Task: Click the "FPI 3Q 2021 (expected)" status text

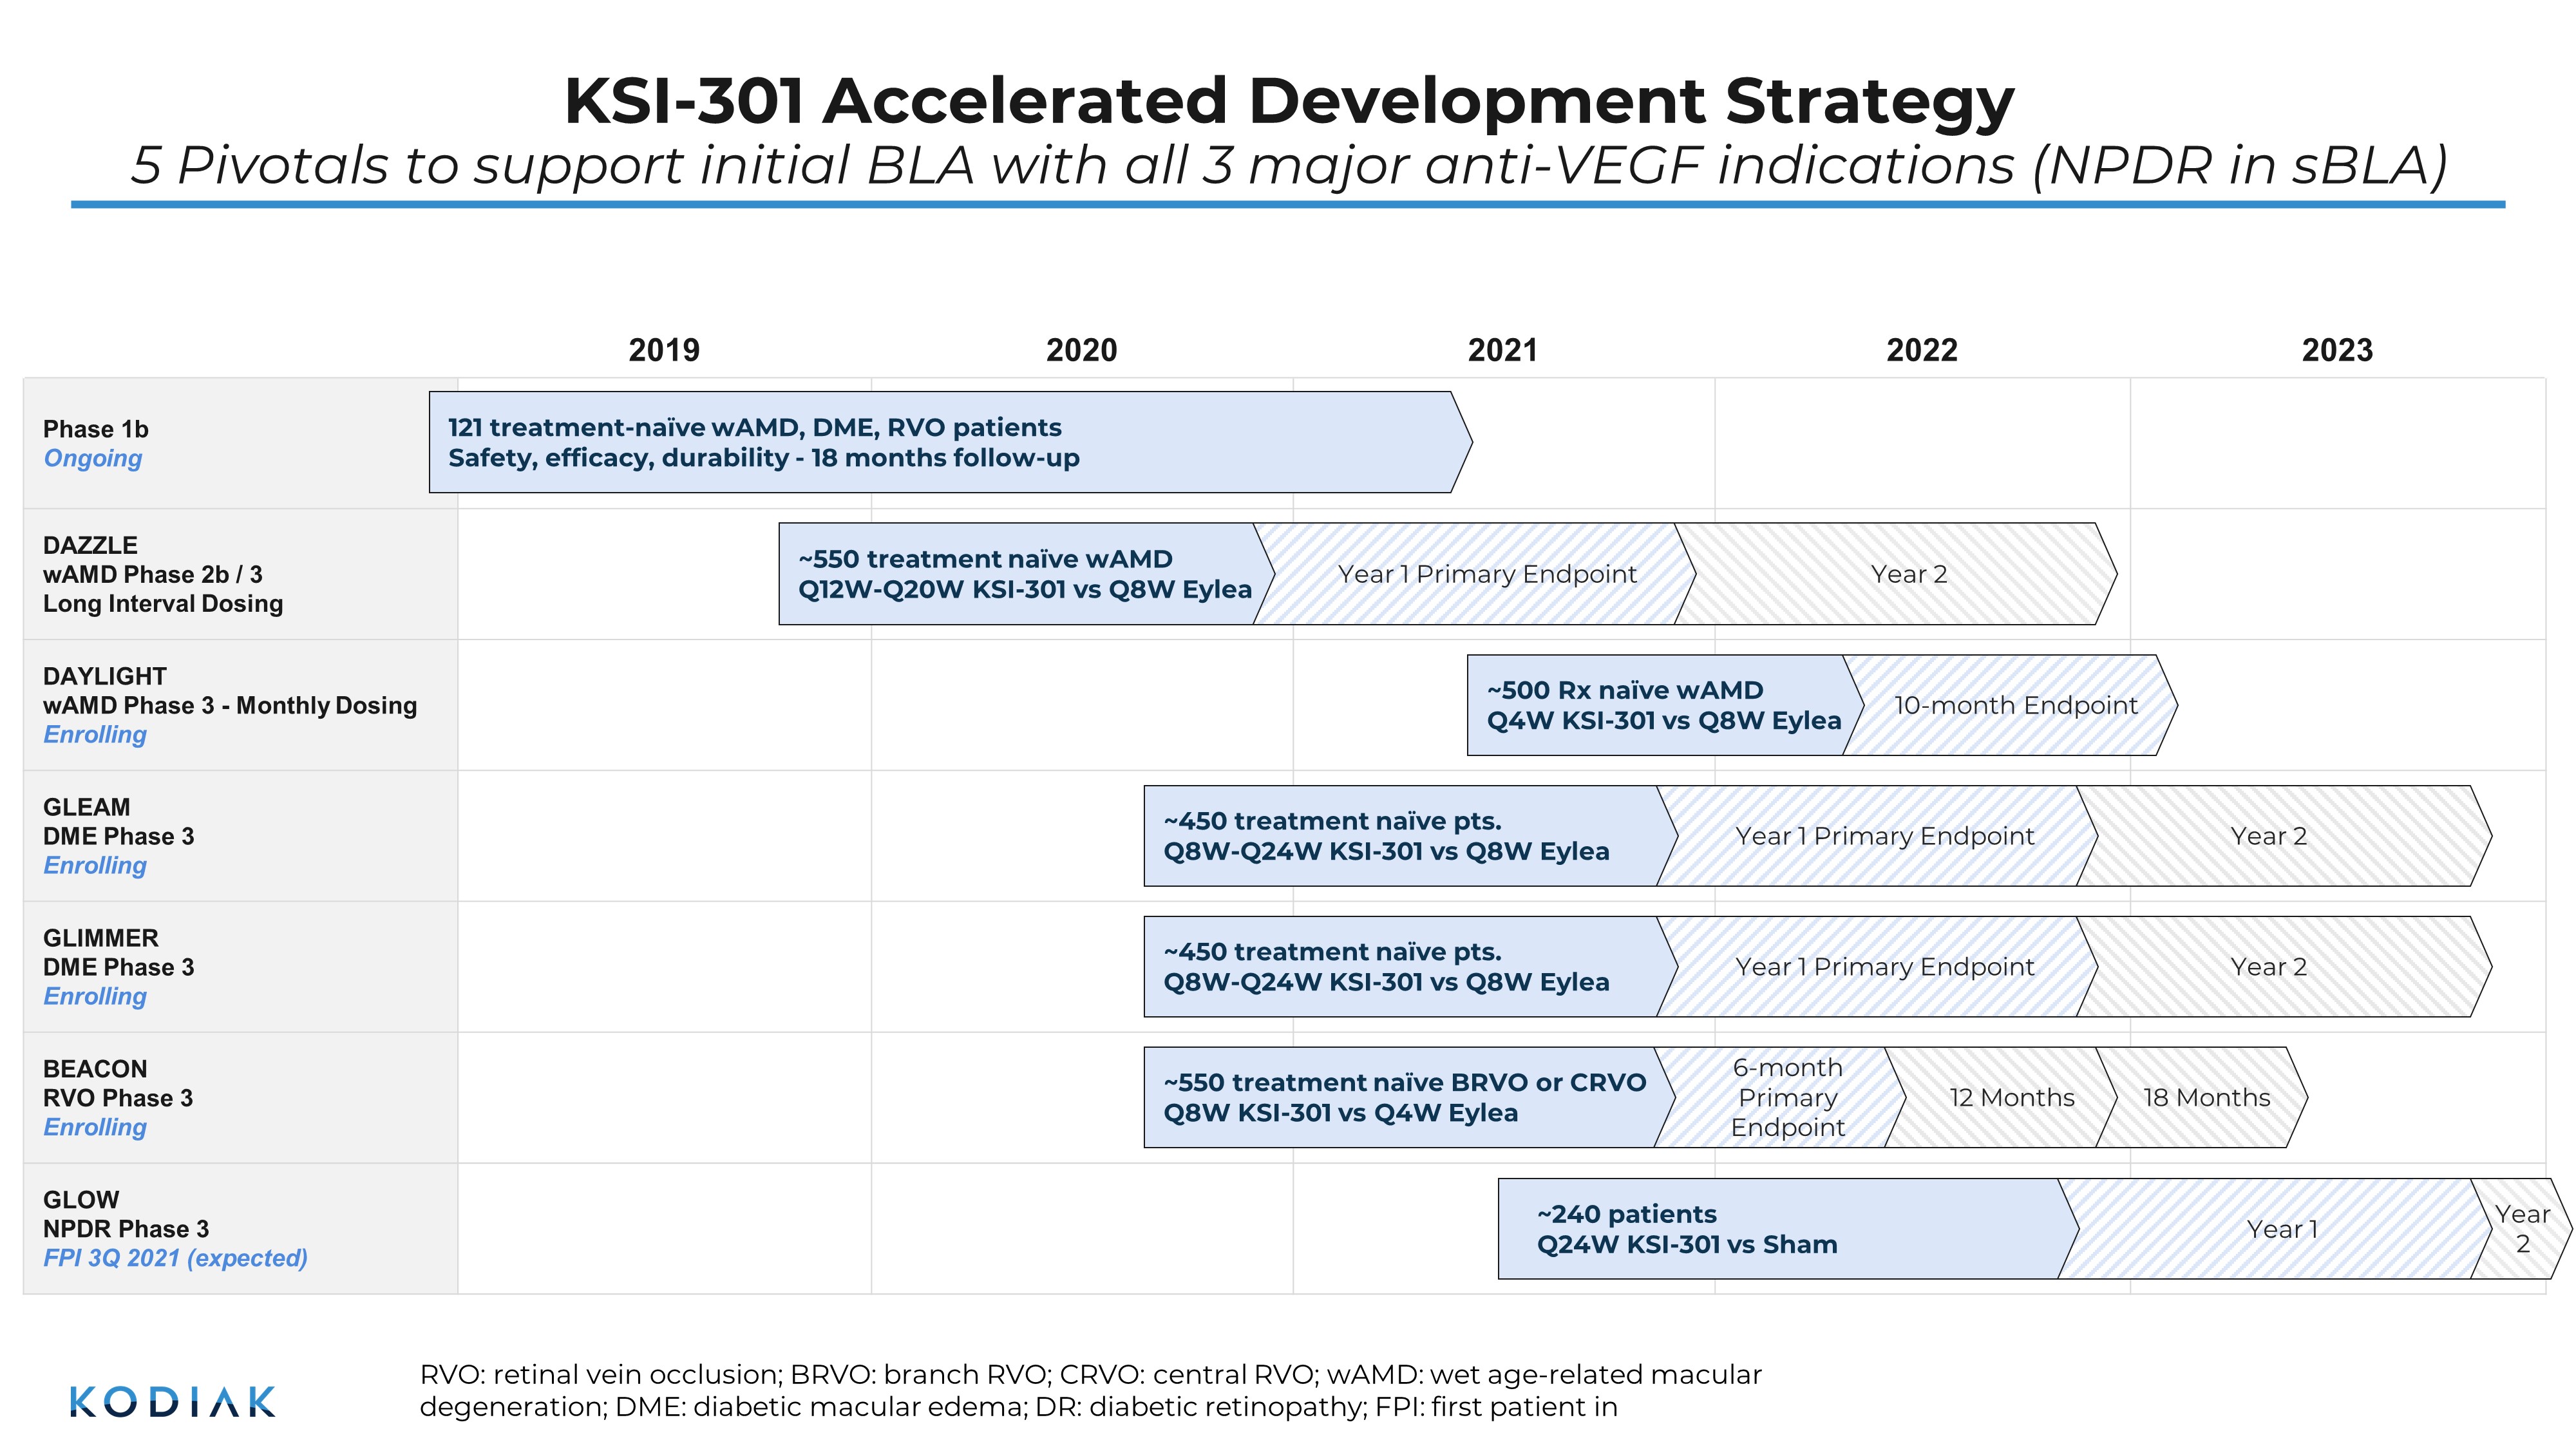Action: 175,1258
